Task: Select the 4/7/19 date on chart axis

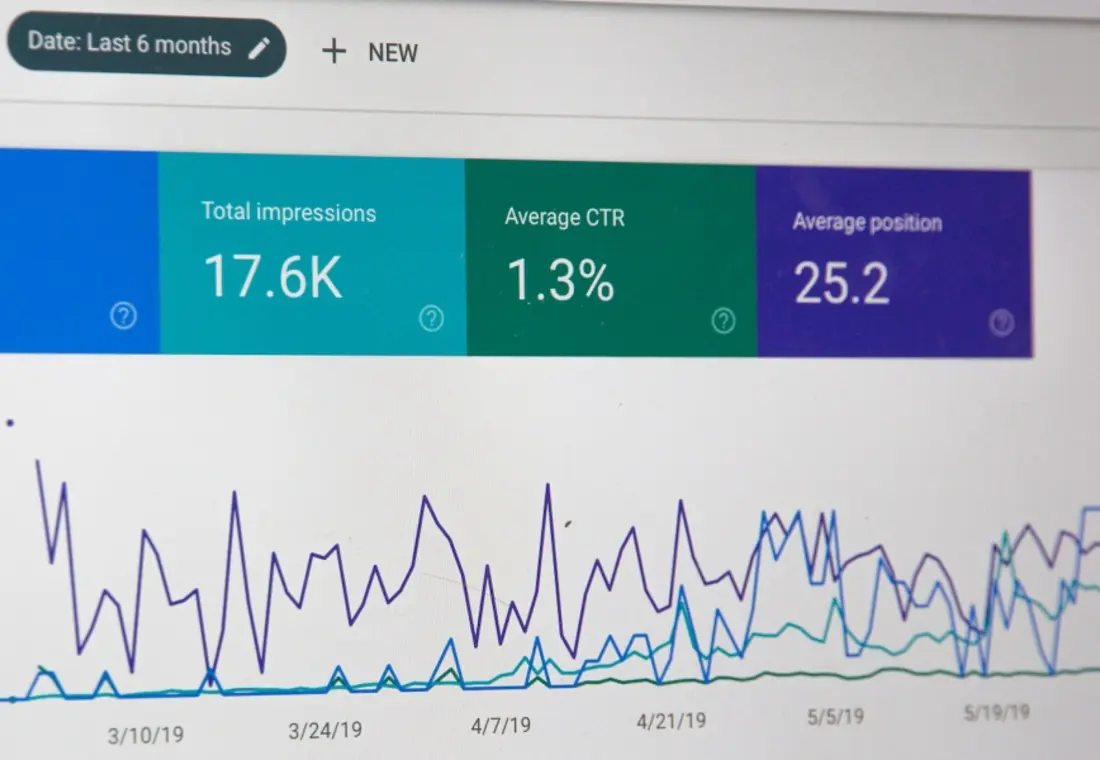Action: click(499, 725)
